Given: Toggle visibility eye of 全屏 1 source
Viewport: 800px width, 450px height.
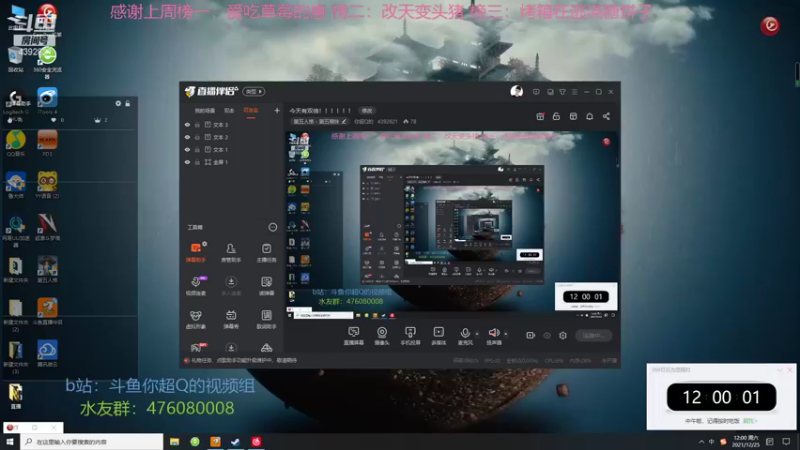Looking at the screenshot, I should (187, 162).
